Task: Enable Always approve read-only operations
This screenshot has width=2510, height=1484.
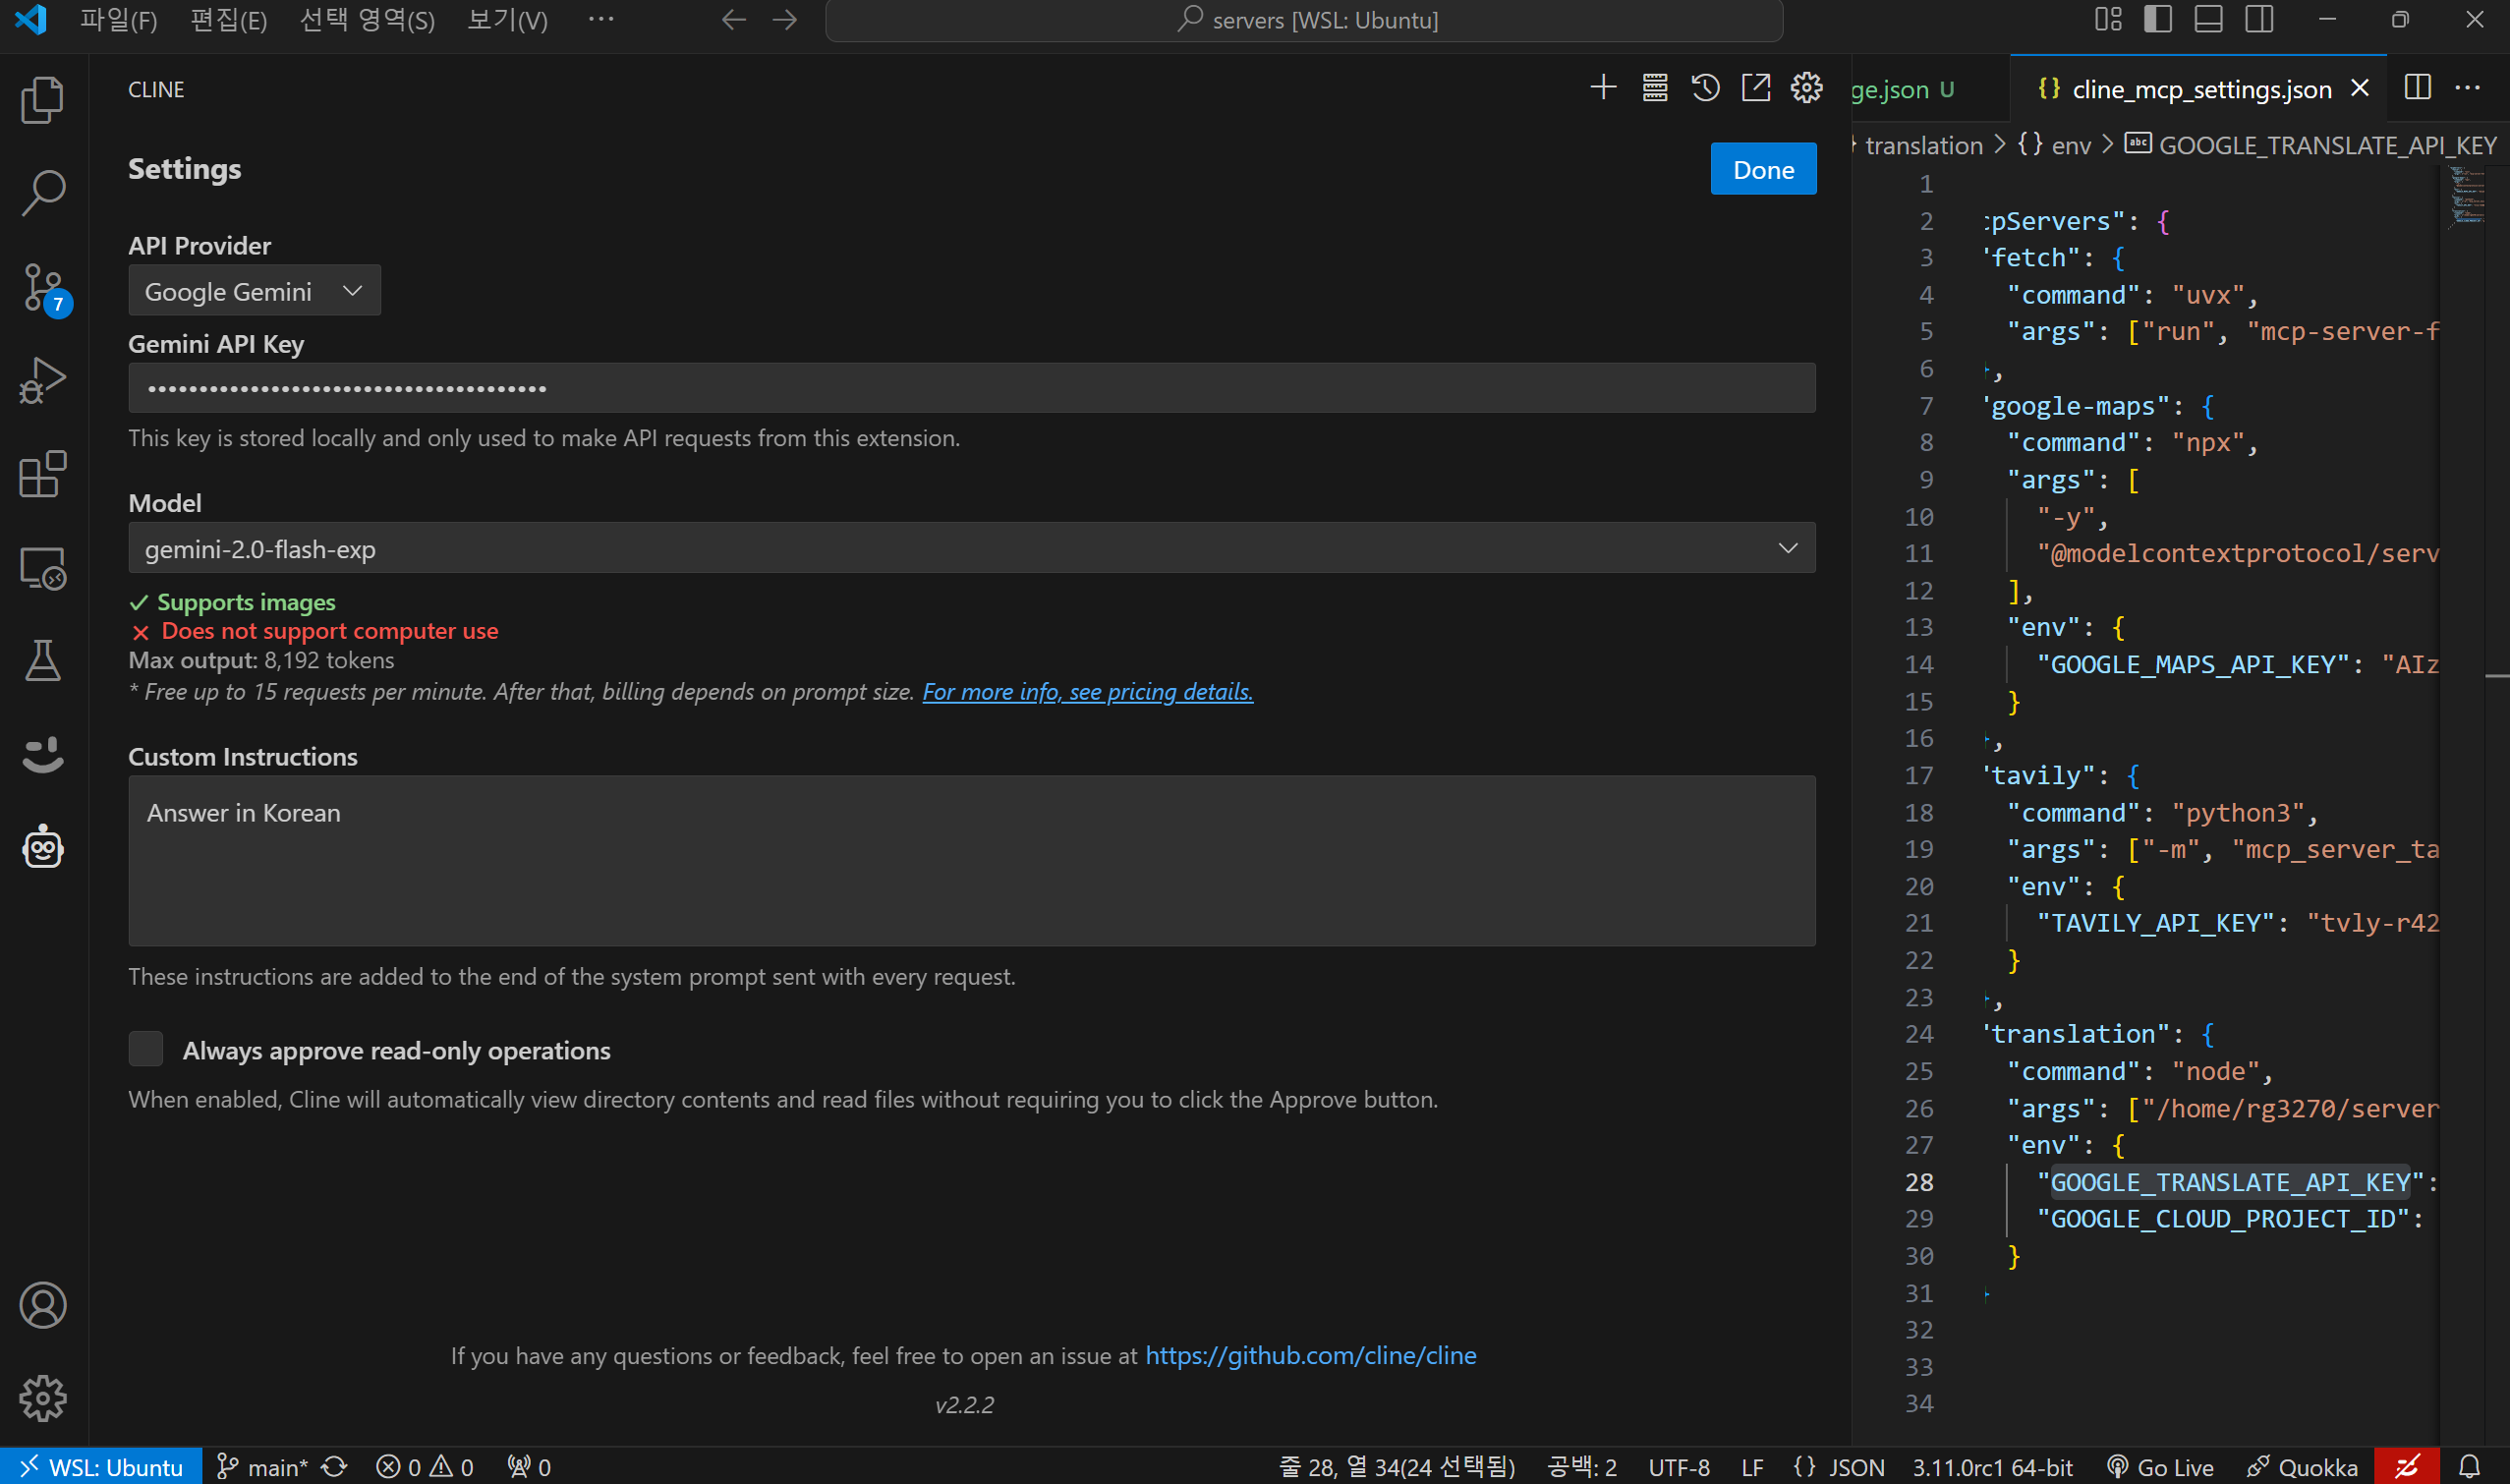Action: [x=146, y=1049]
